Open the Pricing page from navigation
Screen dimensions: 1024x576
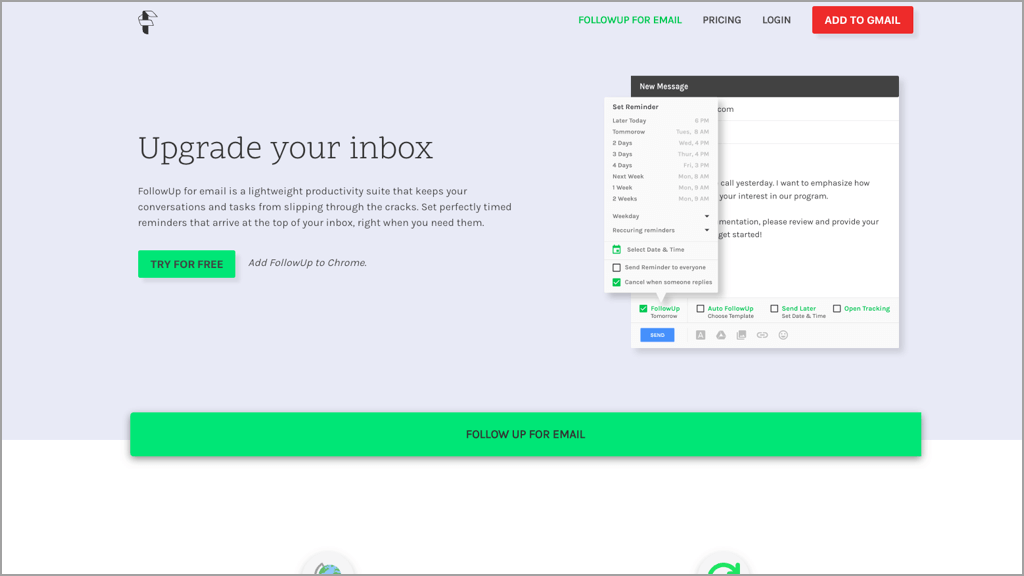pos(721,20)
